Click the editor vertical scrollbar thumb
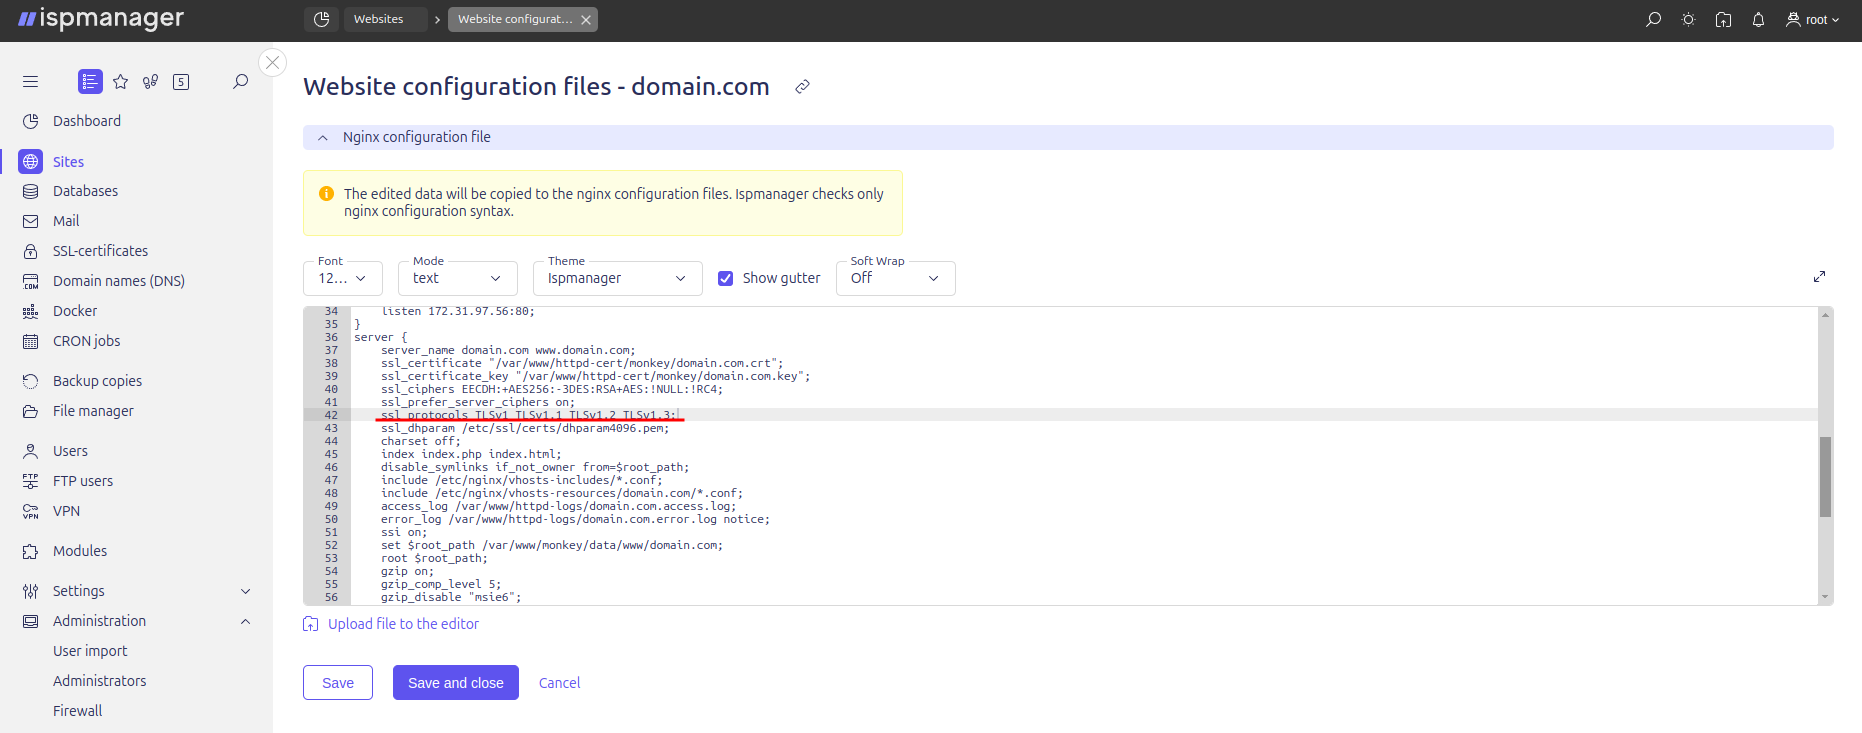This screenshot has width=1862, height=733. 1825,476
